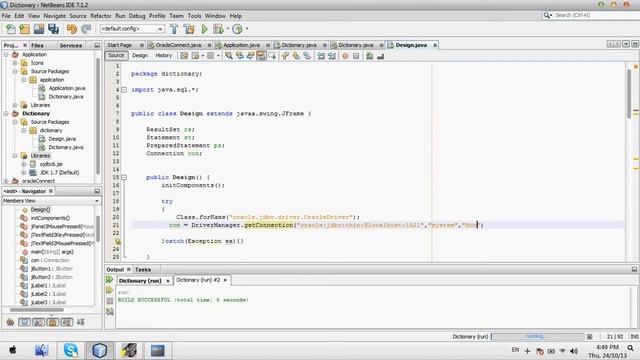The height and width of the screenshot is (360, 640).
Task: Click the lightbulb hint on line 23
Action: (x=118, y=241)
